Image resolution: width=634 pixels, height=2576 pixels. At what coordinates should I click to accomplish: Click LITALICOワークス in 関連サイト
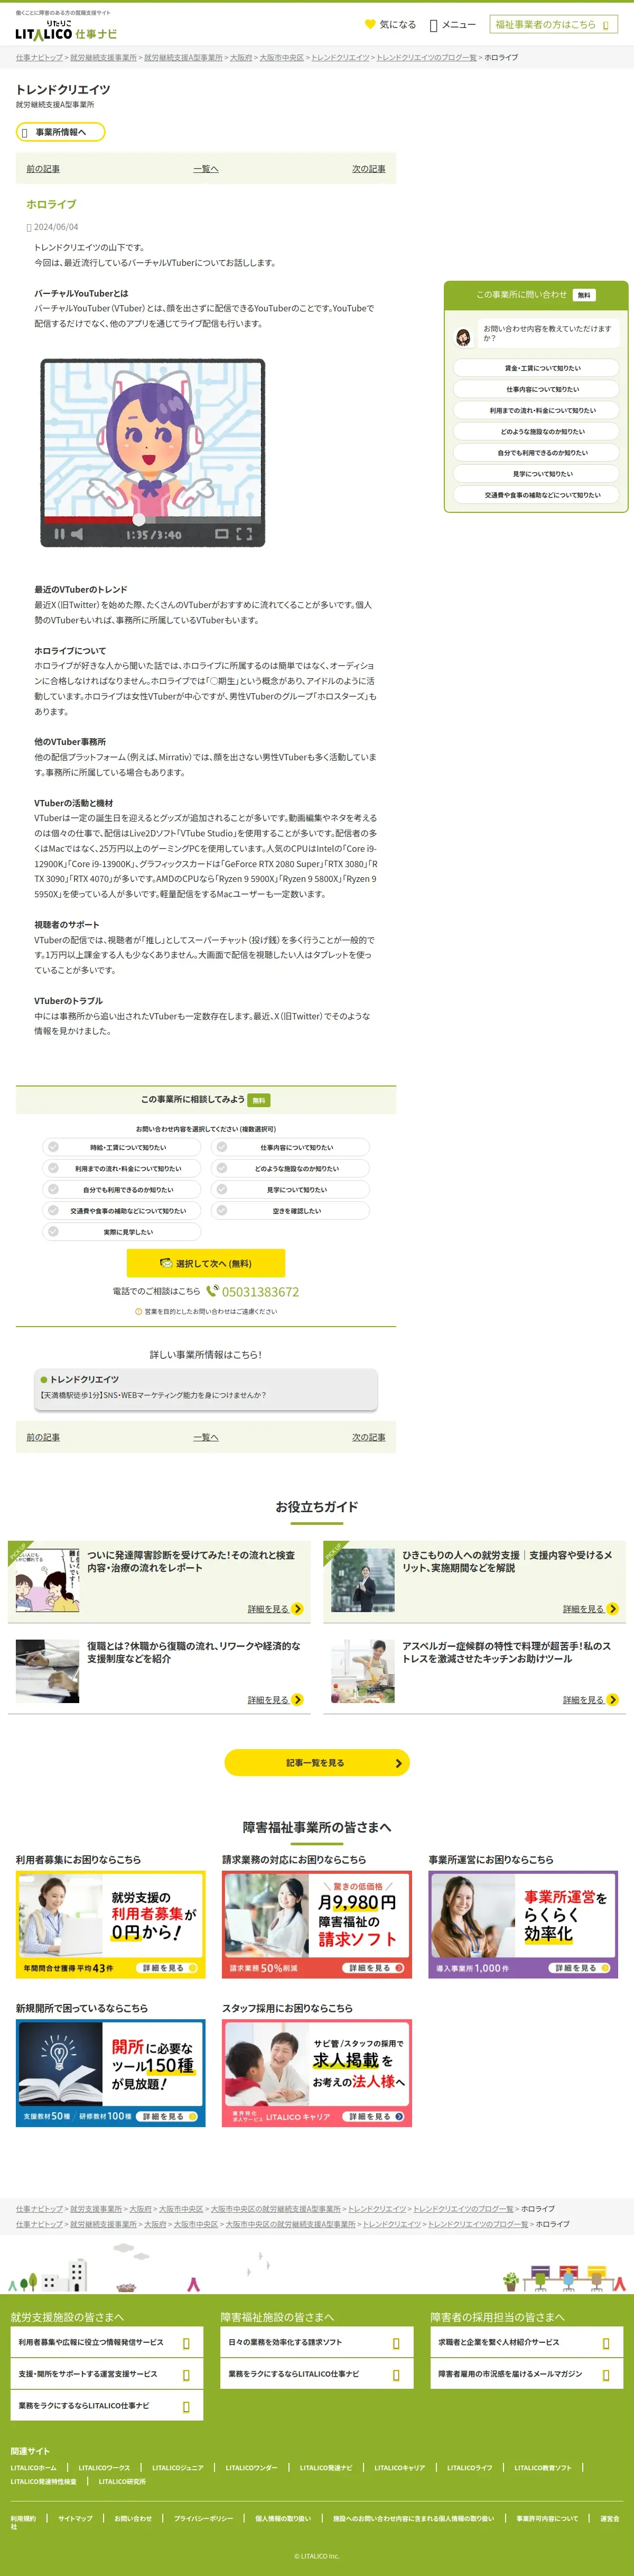pos(104,2467)
